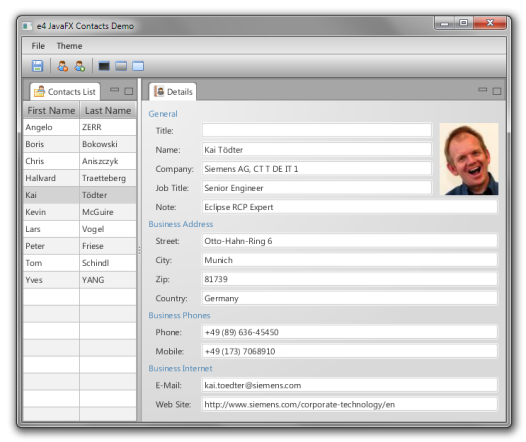Select the dark theme toolbar icon
Viewport: 526px width, 442px height.
click(x=104, y=66)
